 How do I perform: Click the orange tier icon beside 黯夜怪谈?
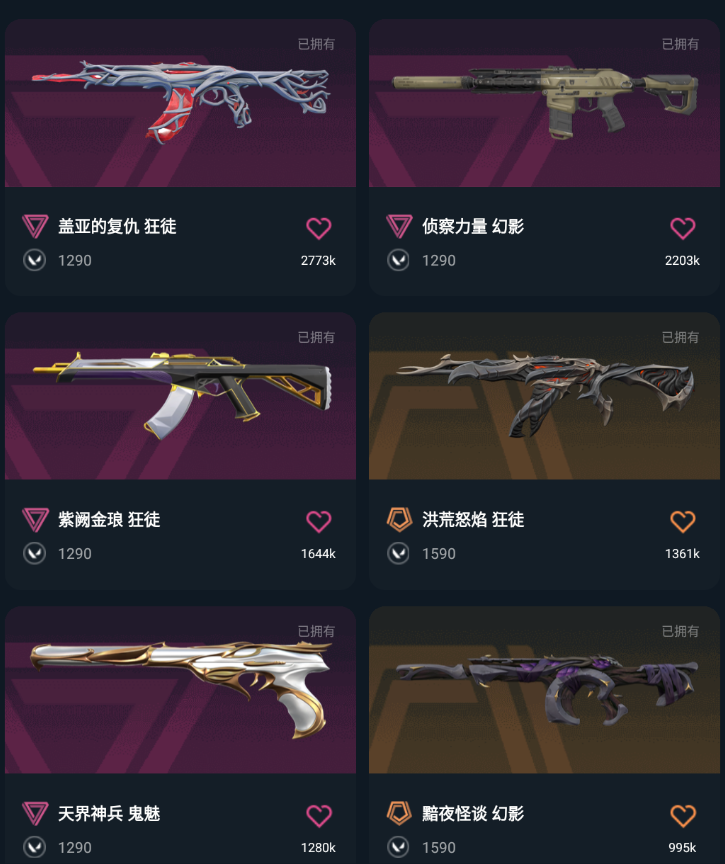tap(399, 813)
